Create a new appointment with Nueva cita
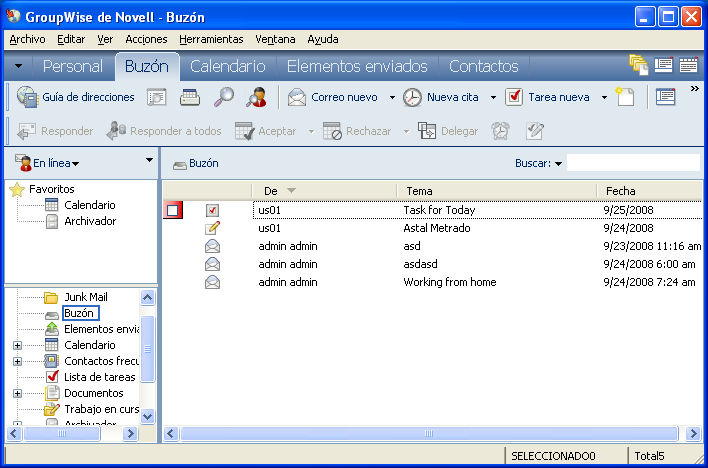The width and height of the screenshot is (708, 468). click(443, 97)
